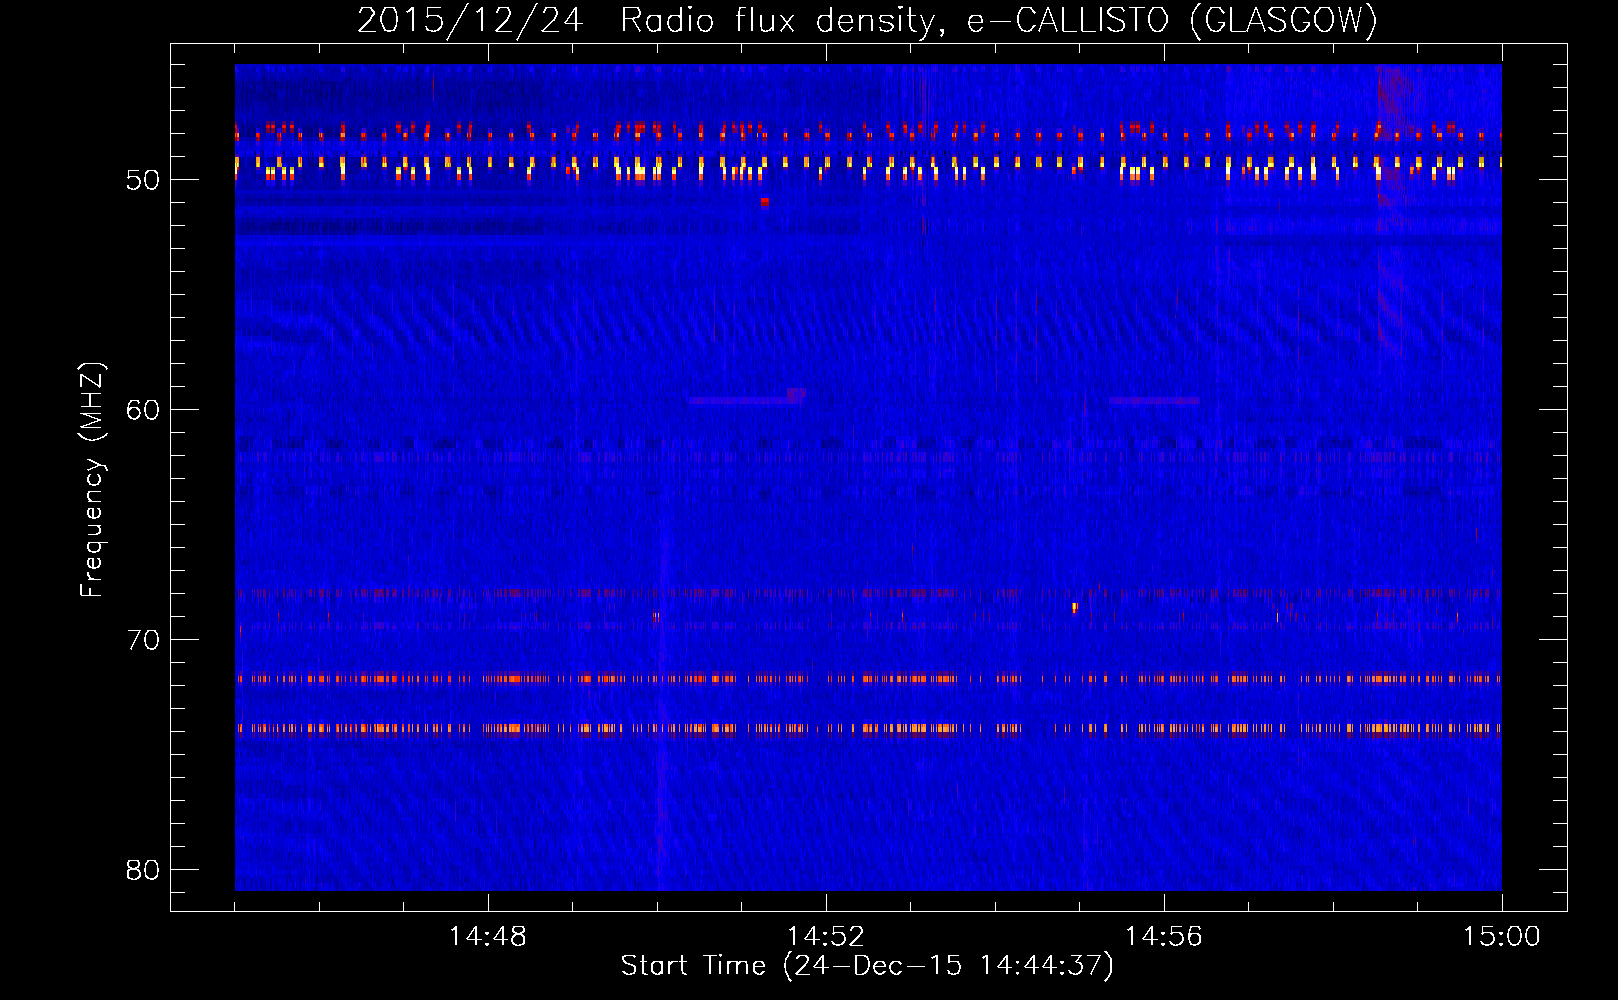This screenshot has height=1000, width=1618.
Task: Click the '14:48' time tick label
Action: [488, 937]
